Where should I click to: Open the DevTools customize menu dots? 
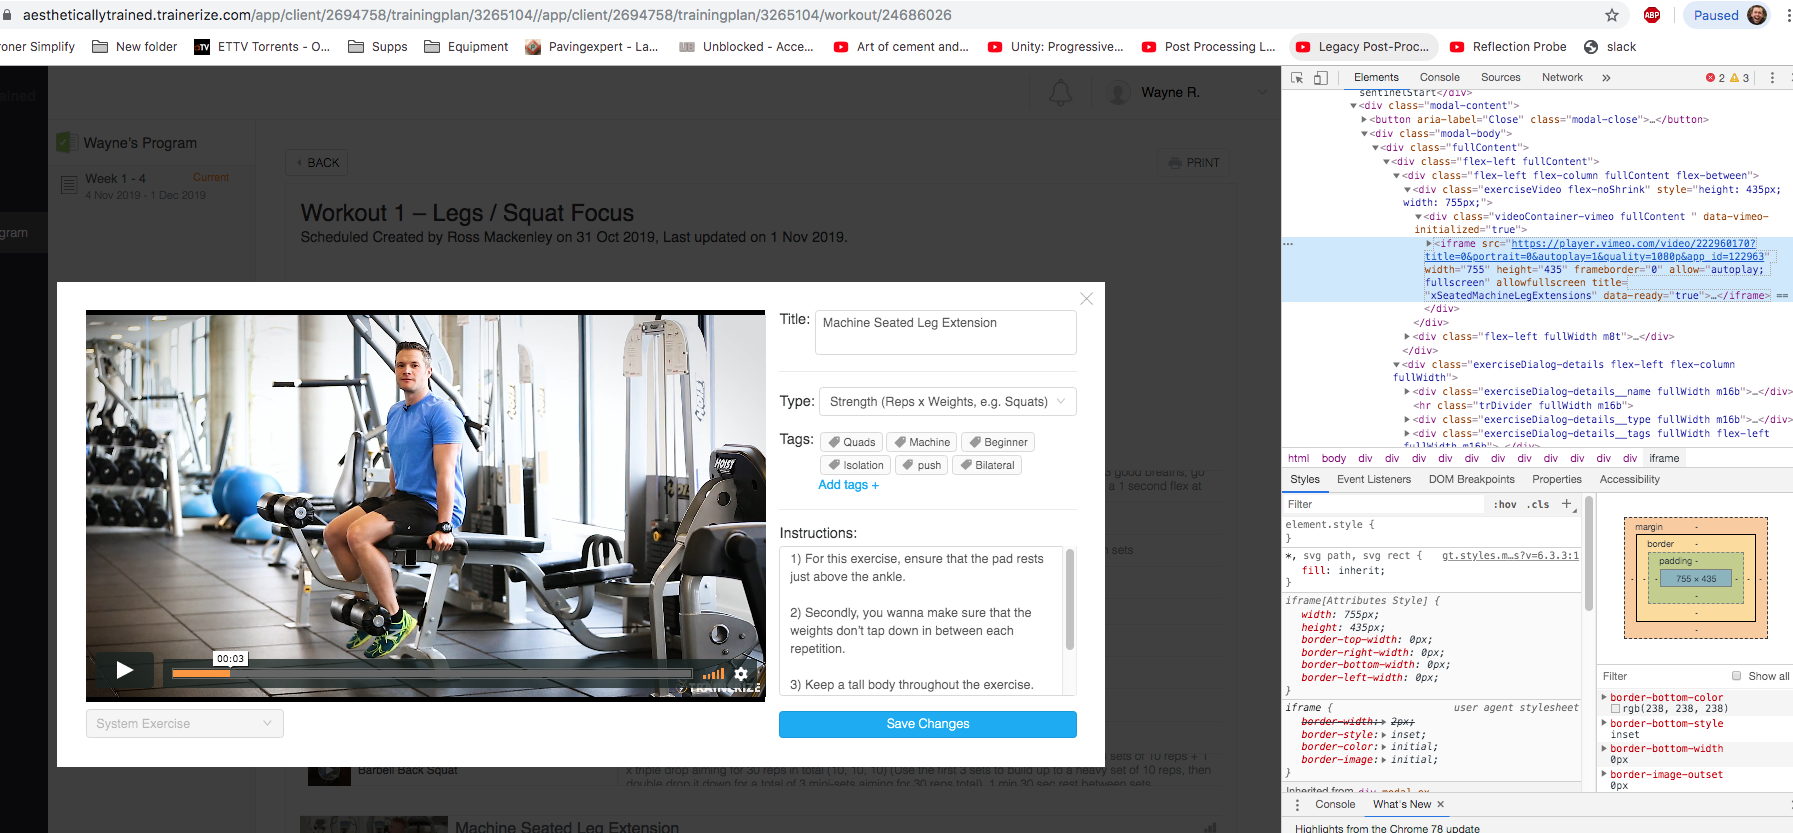(x=1772, y=78)
